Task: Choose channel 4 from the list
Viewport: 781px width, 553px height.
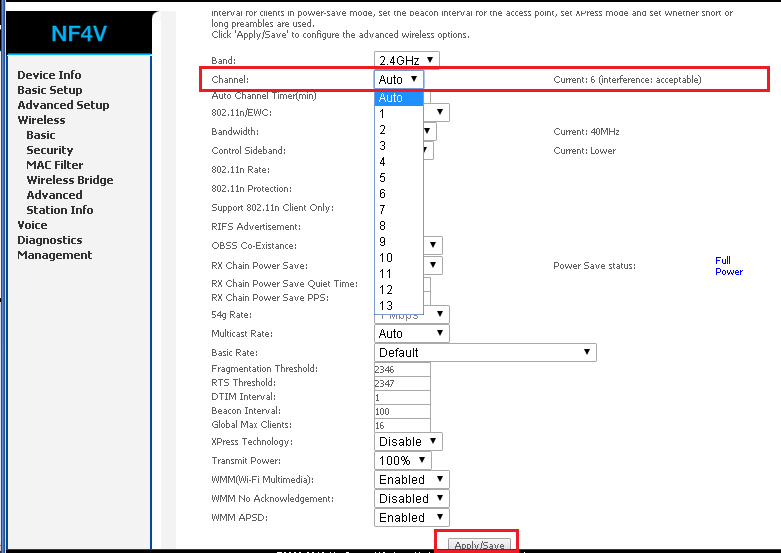Action: pyautogui.click(x=398, y=161)
